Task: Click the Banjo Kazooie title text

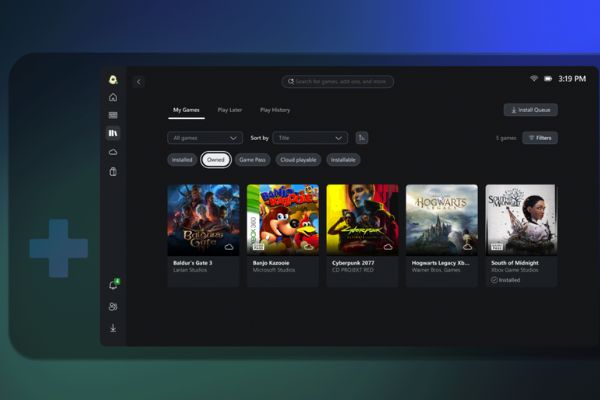Action: [271, 263]
